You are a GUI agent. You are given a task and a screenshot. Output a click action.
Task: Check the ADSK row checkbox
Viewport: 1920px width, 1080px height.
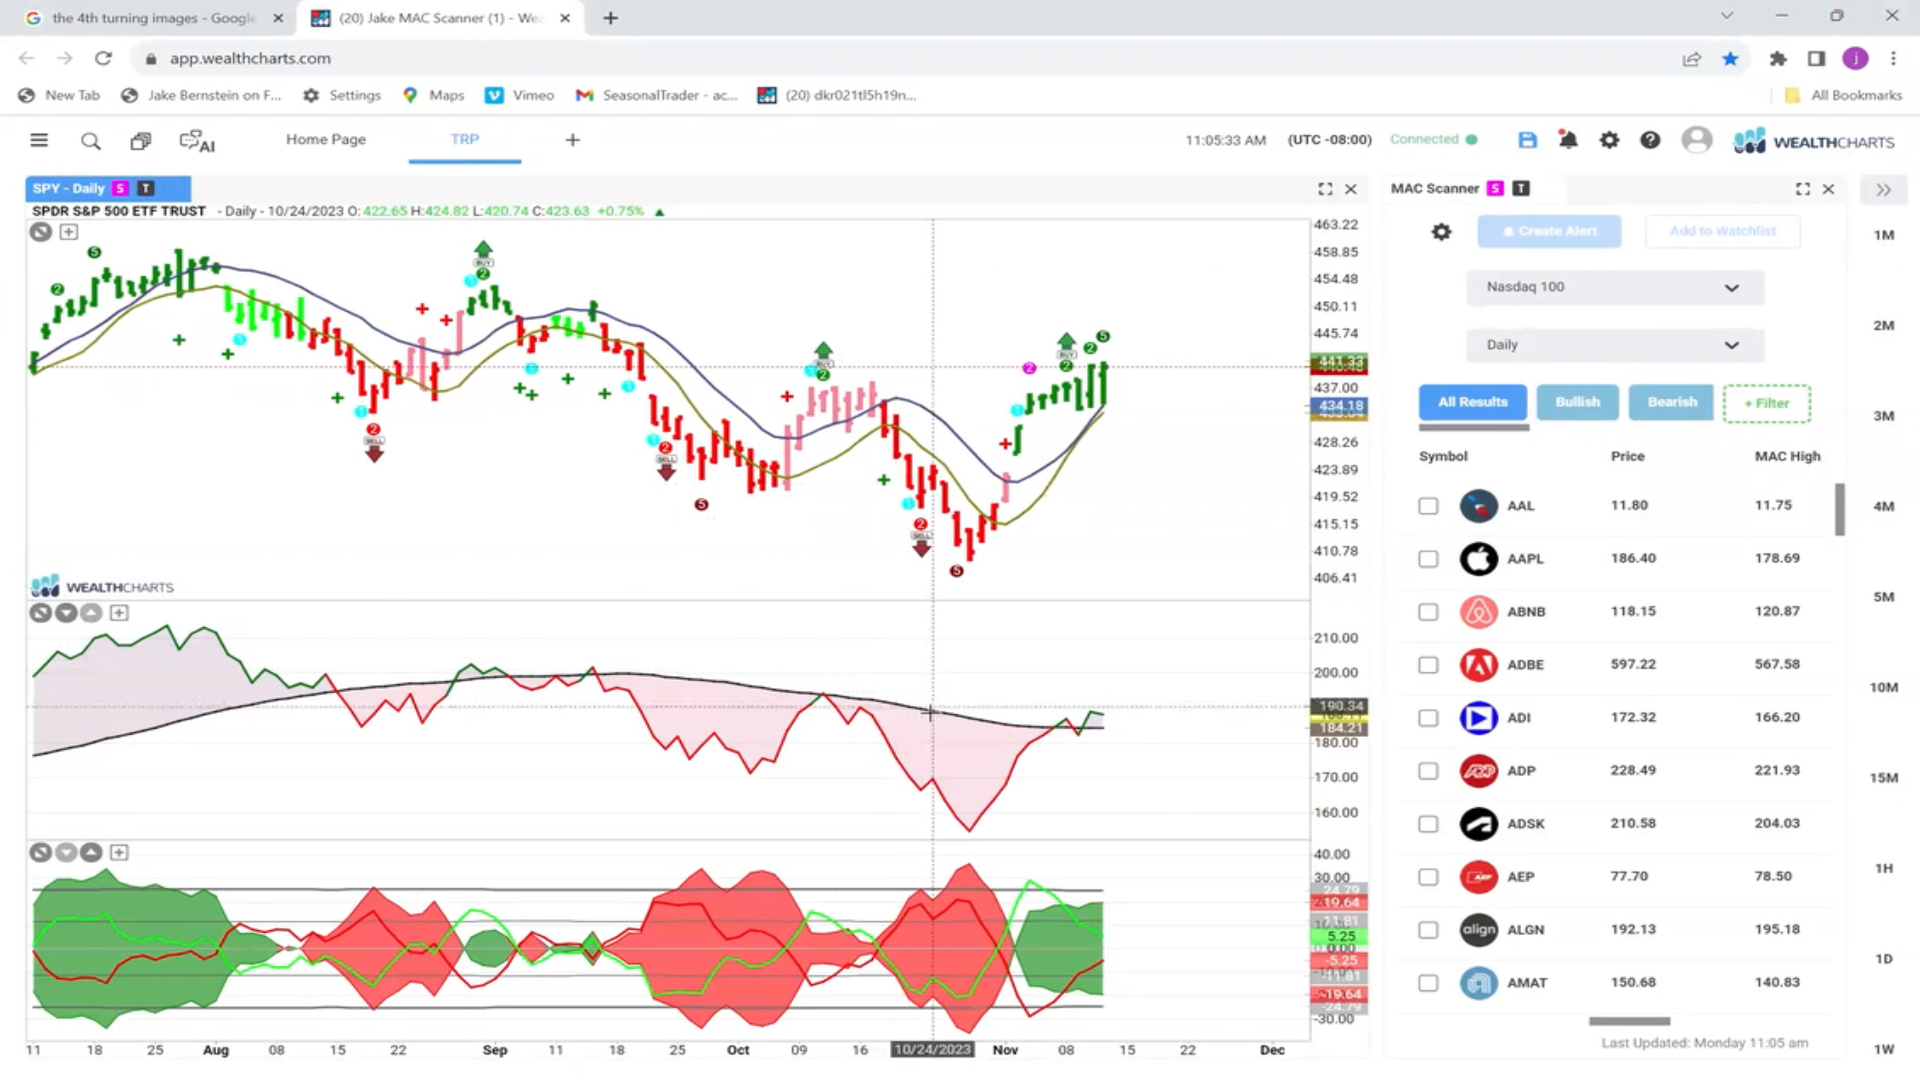(x=1428, y=824)
